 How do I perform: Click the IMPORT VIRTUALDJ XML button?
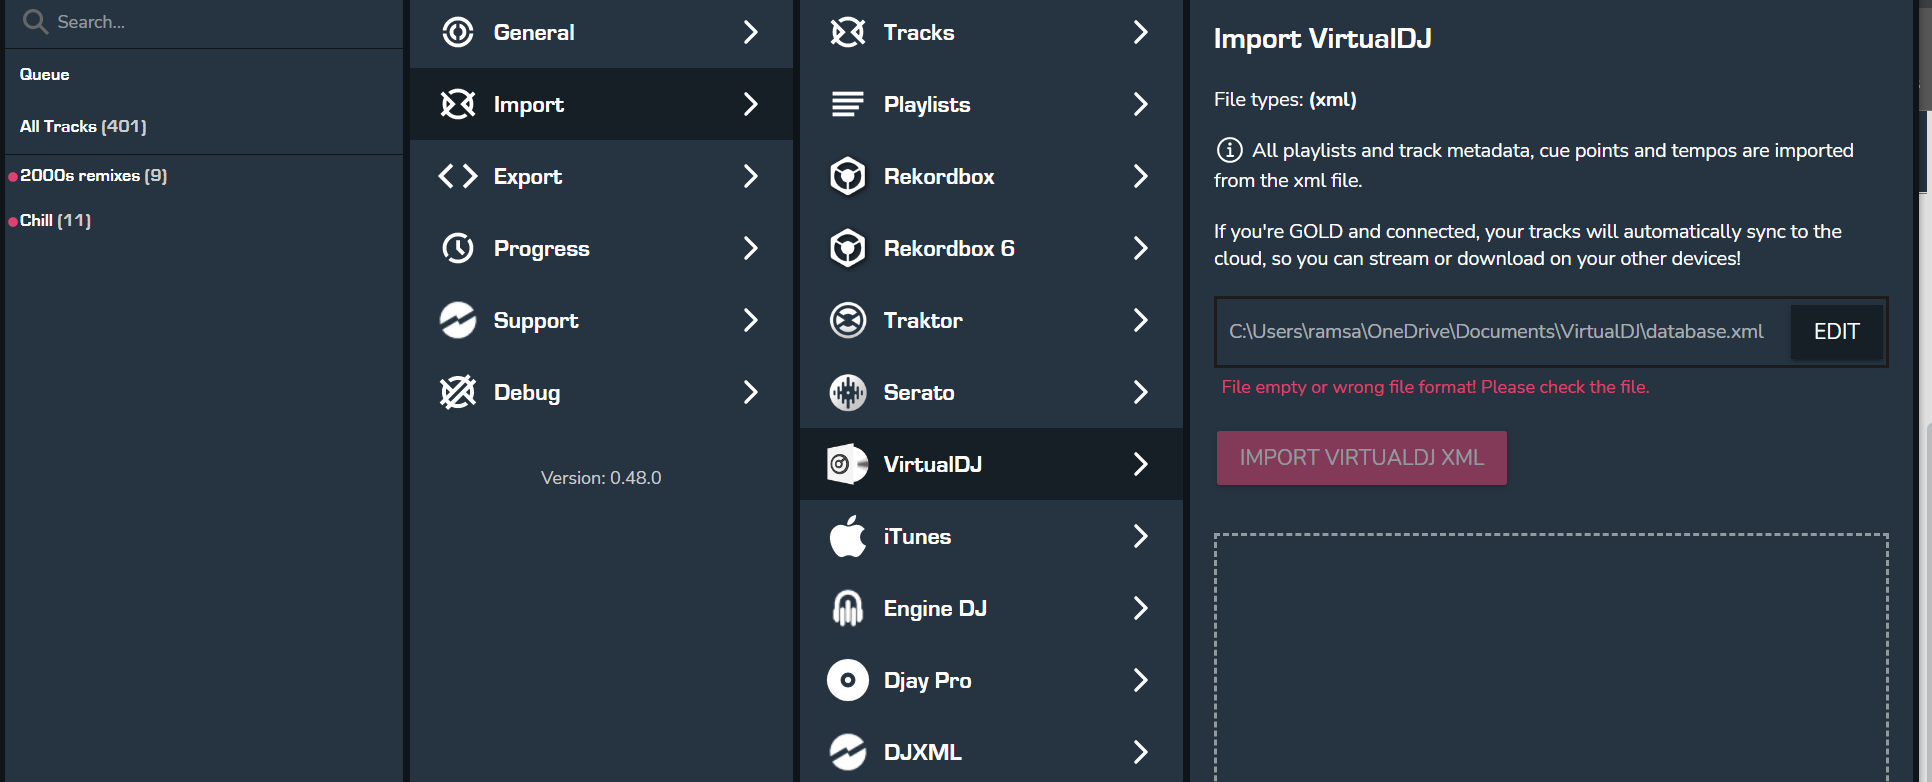coord(1361,458)
